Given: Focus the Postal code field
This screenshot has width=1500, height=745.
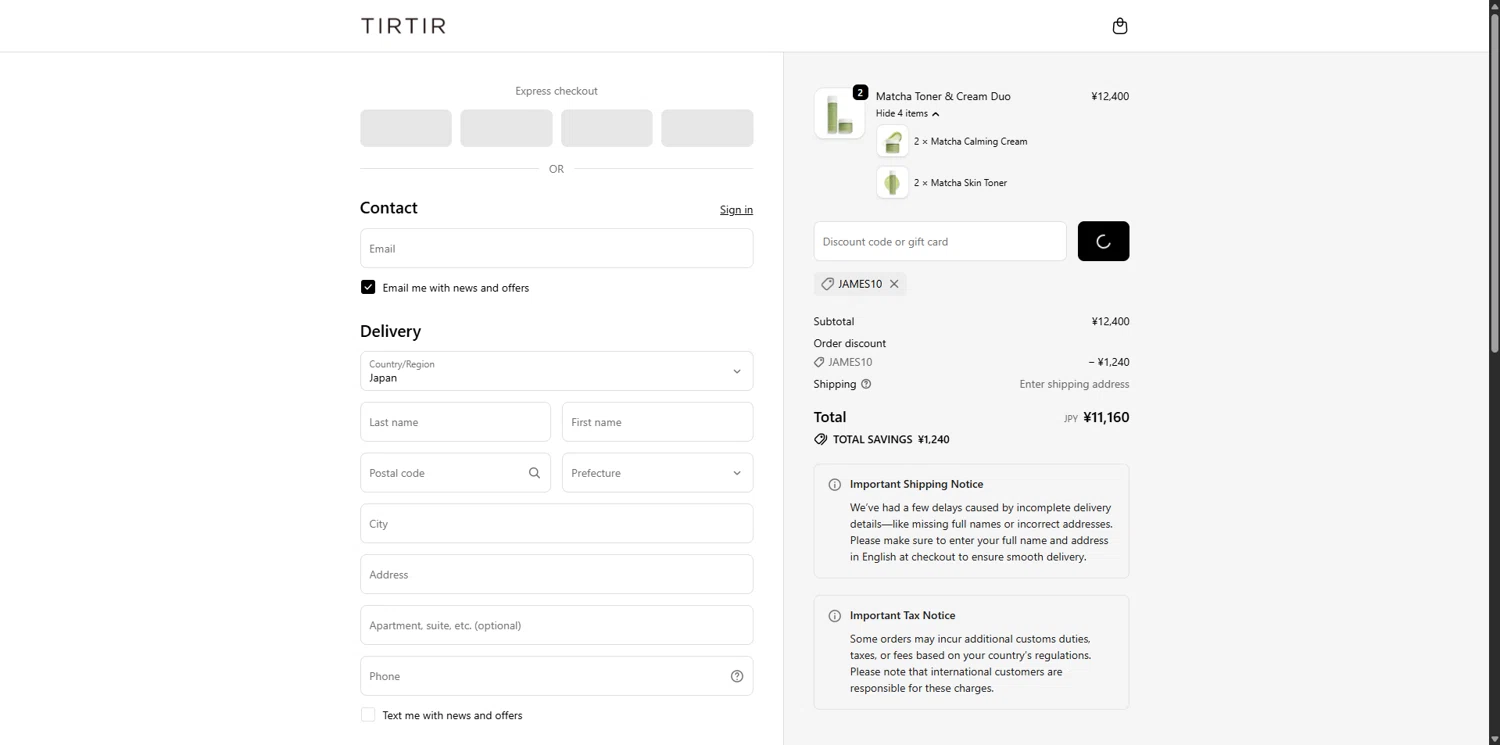Looking at the screenshot, I should (x=455, y=473).
